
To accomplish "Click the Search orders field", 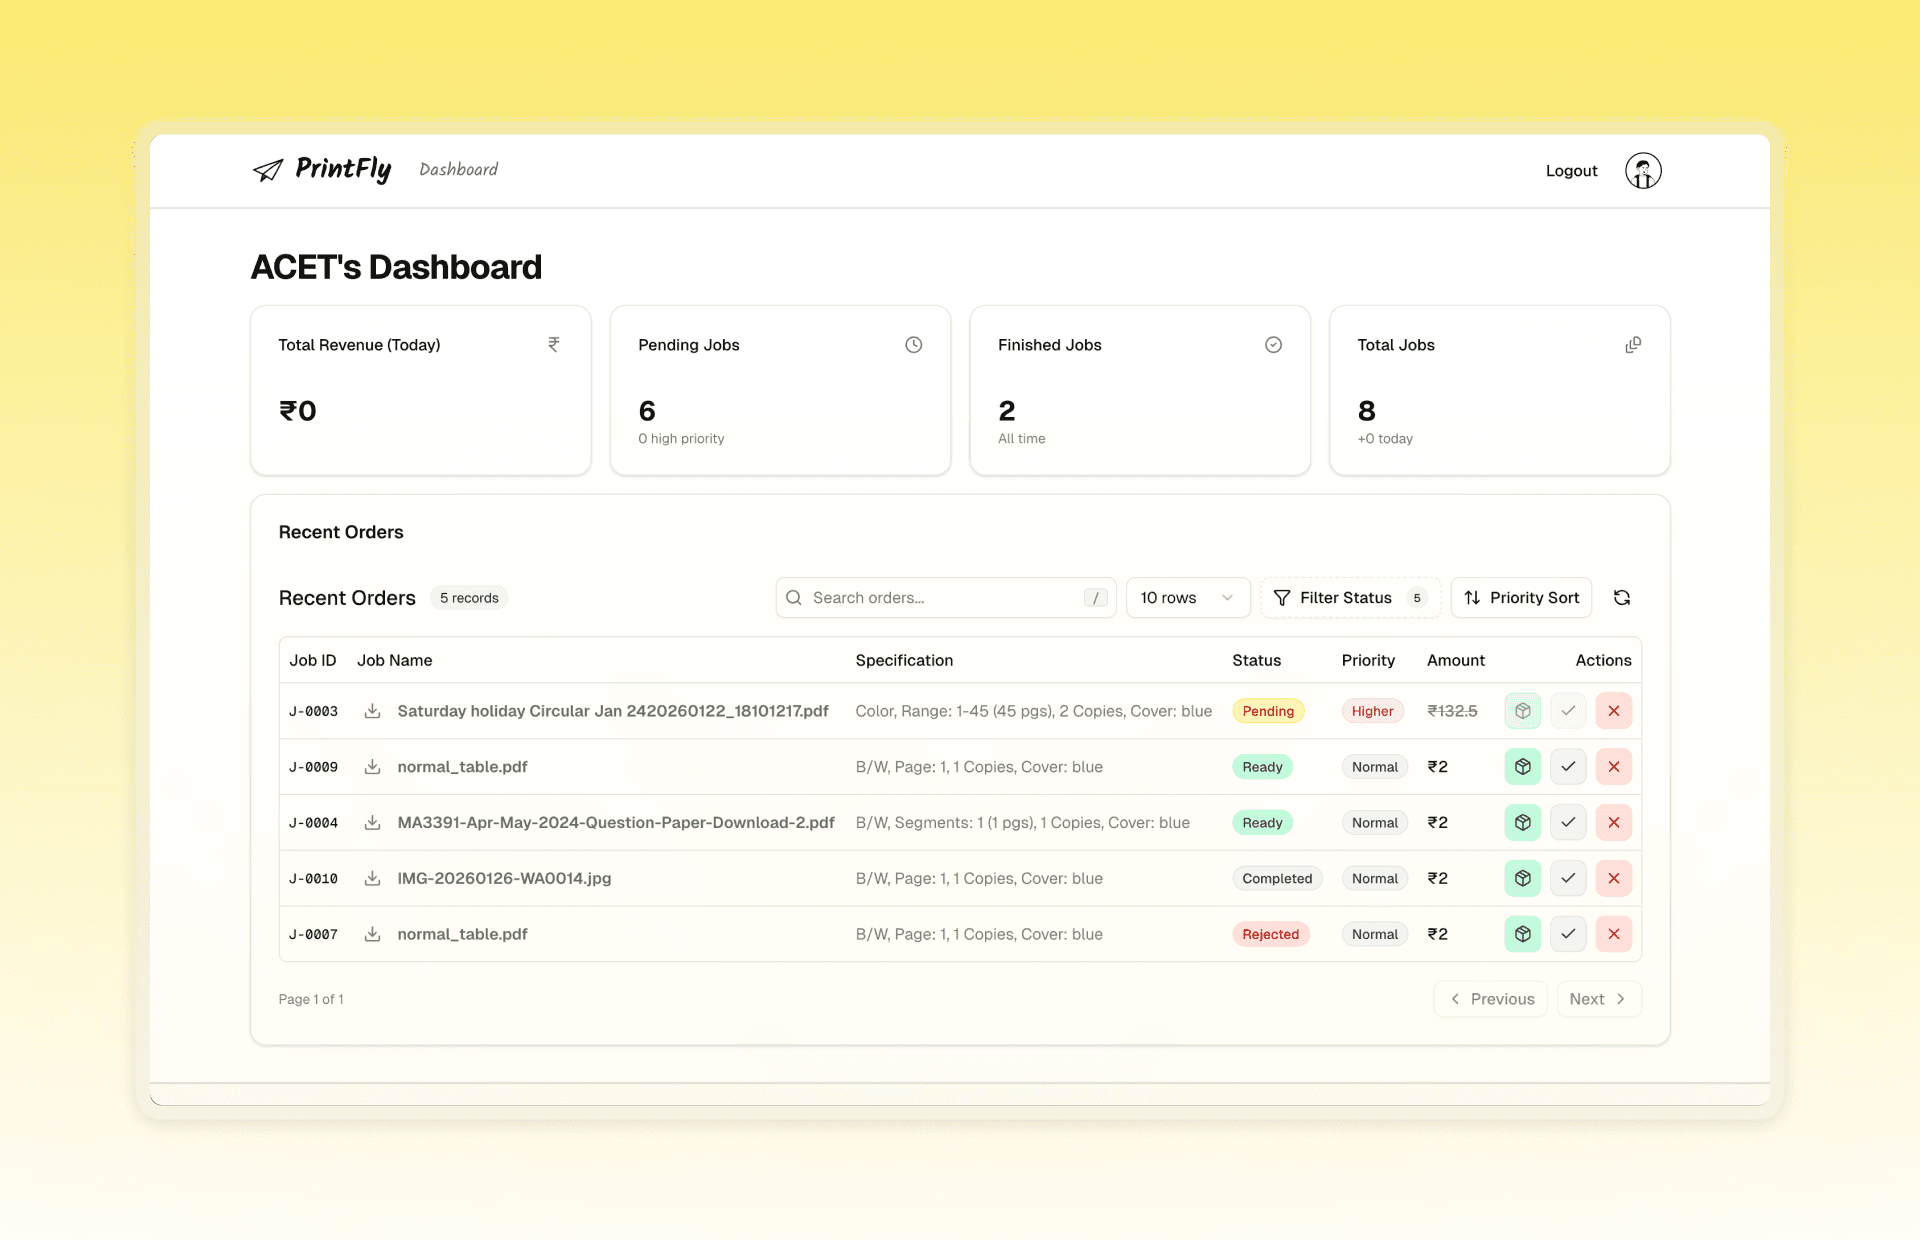I will tap(946, 597).
